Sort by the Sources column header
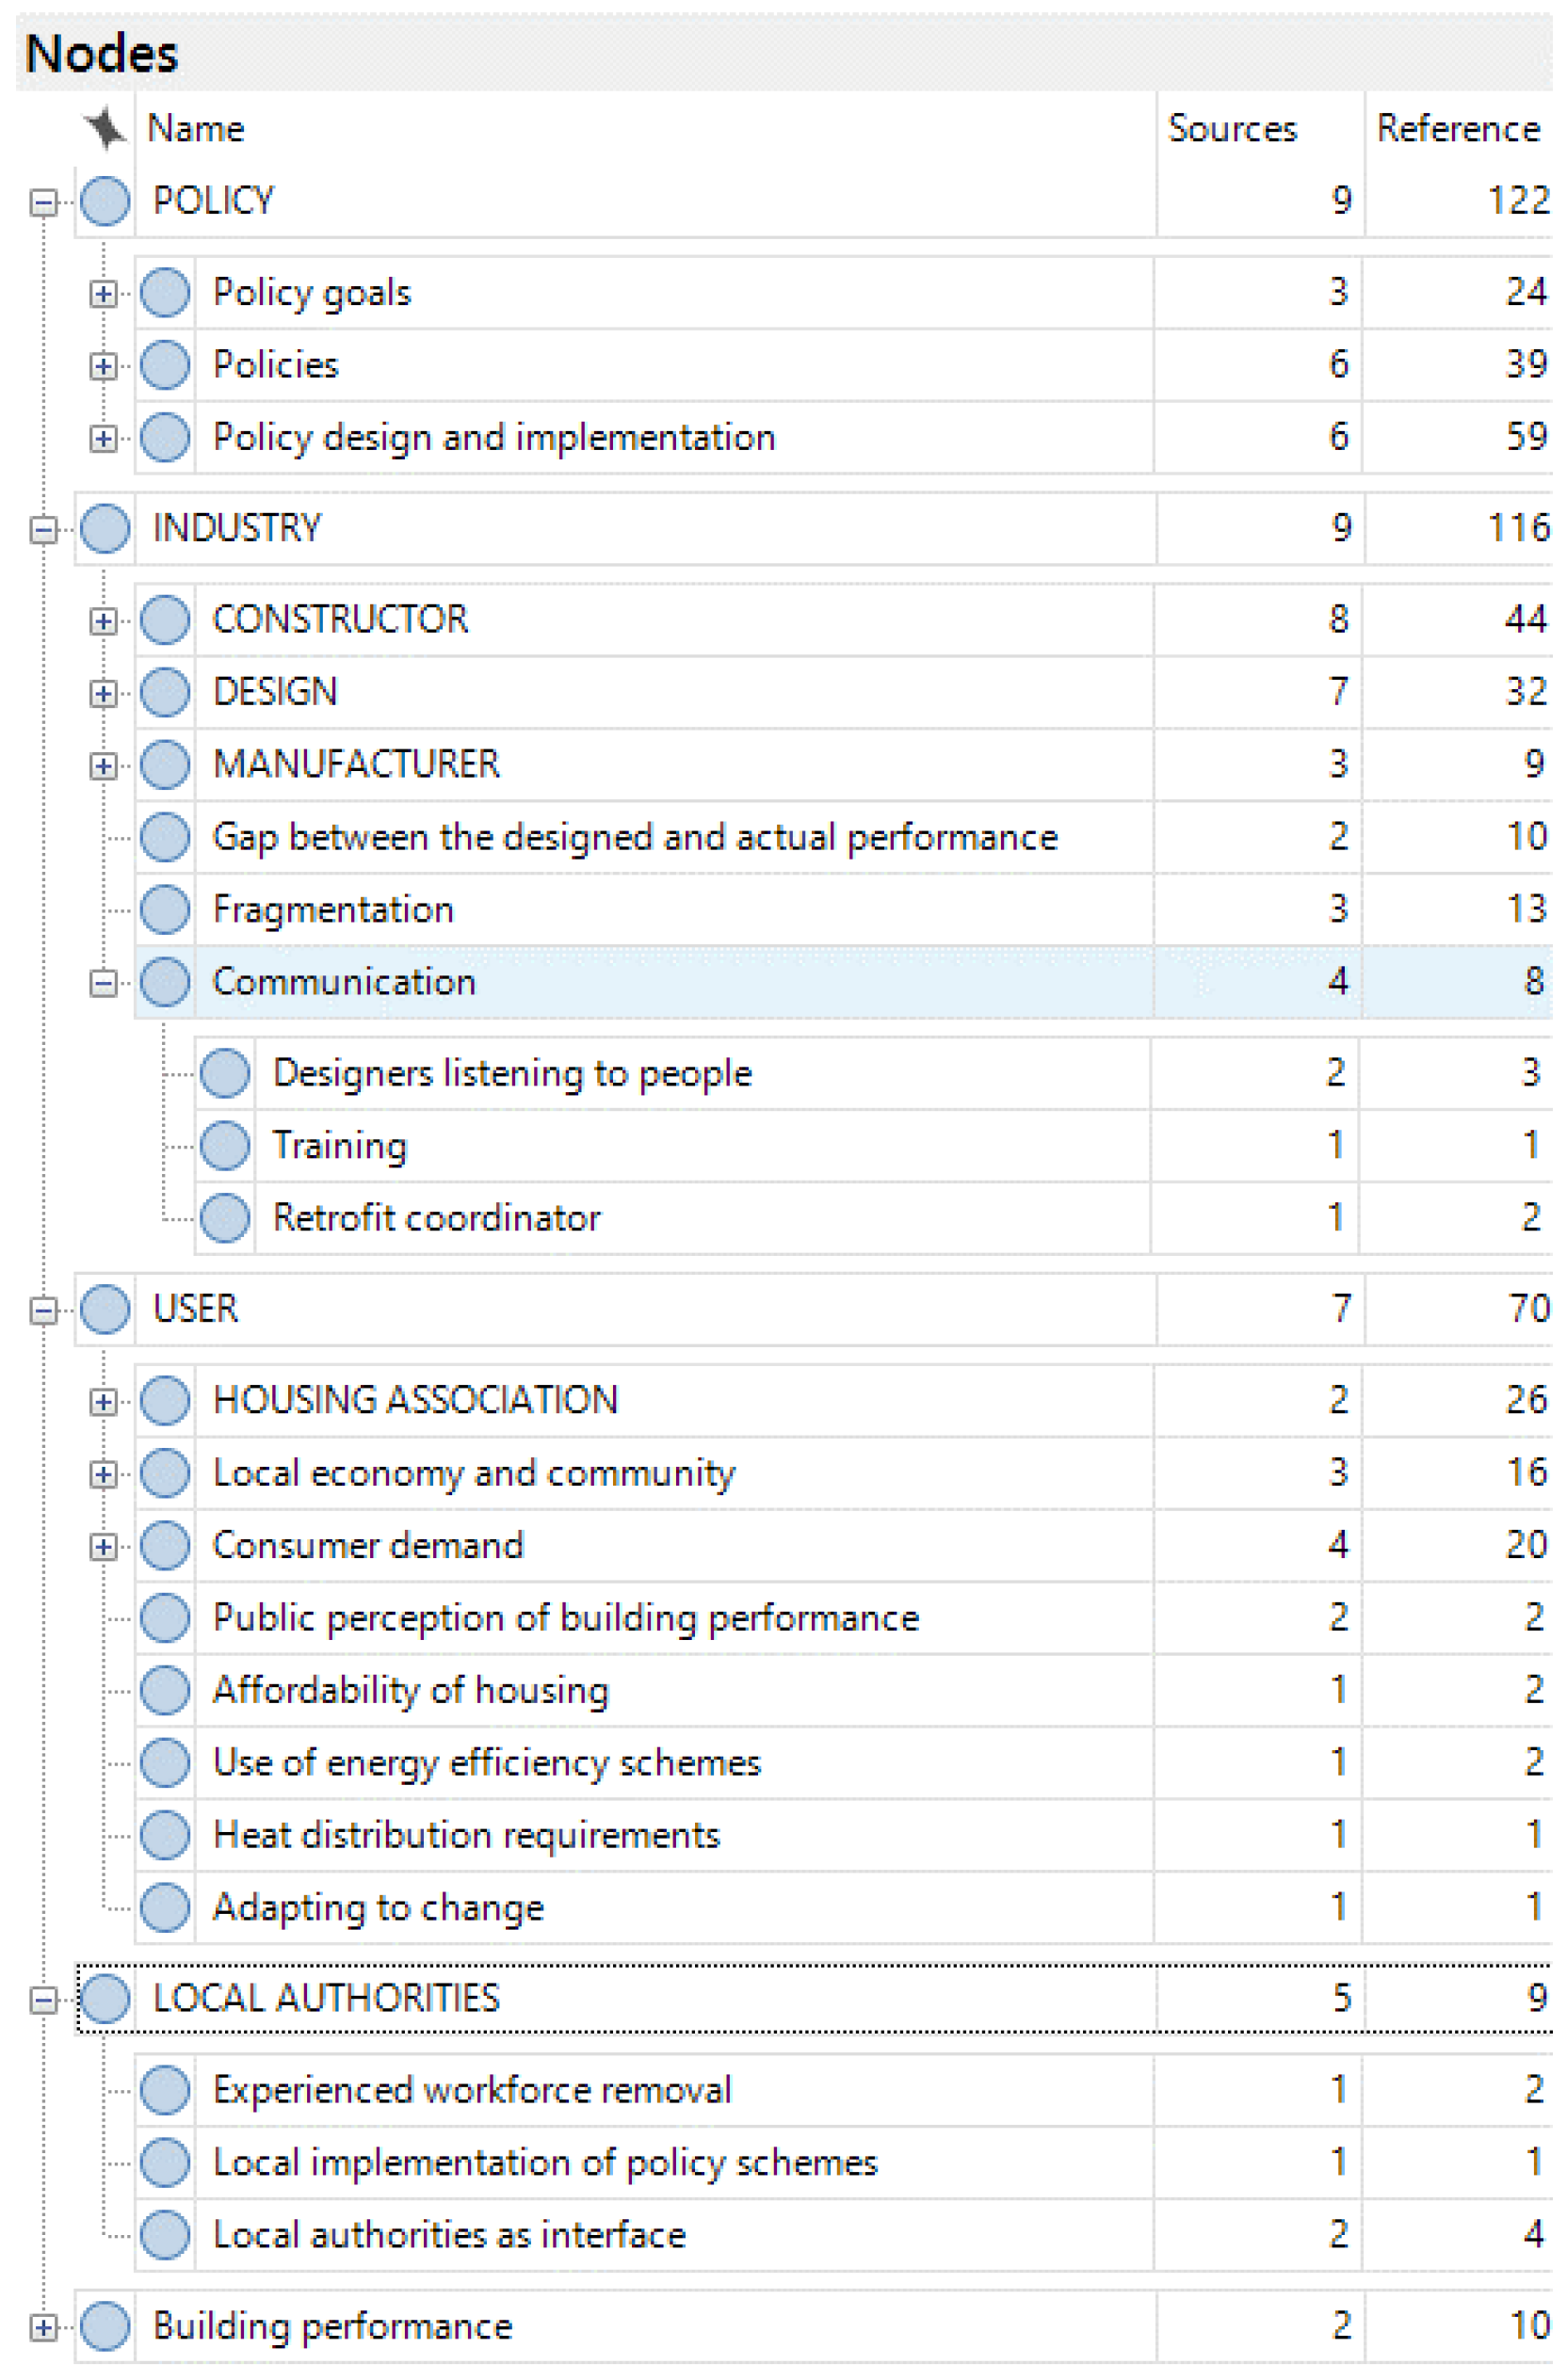 1232,129
